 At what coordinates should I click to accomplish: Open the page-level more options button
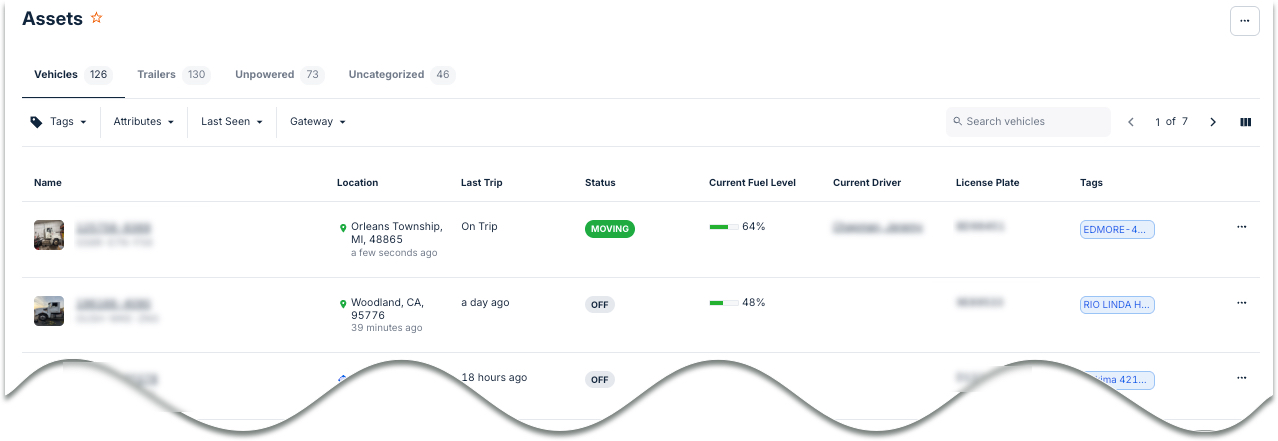(1244, 20)
